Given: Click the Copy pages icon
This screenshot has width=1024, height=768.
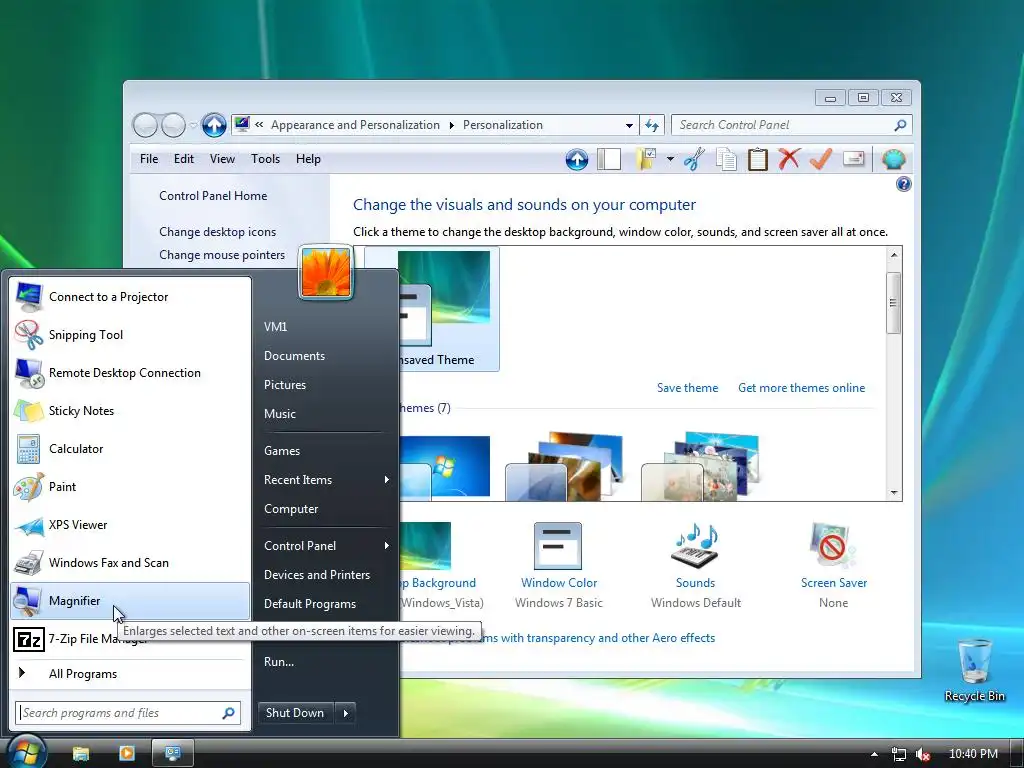Looking at the screenshot, I should 726,159.
